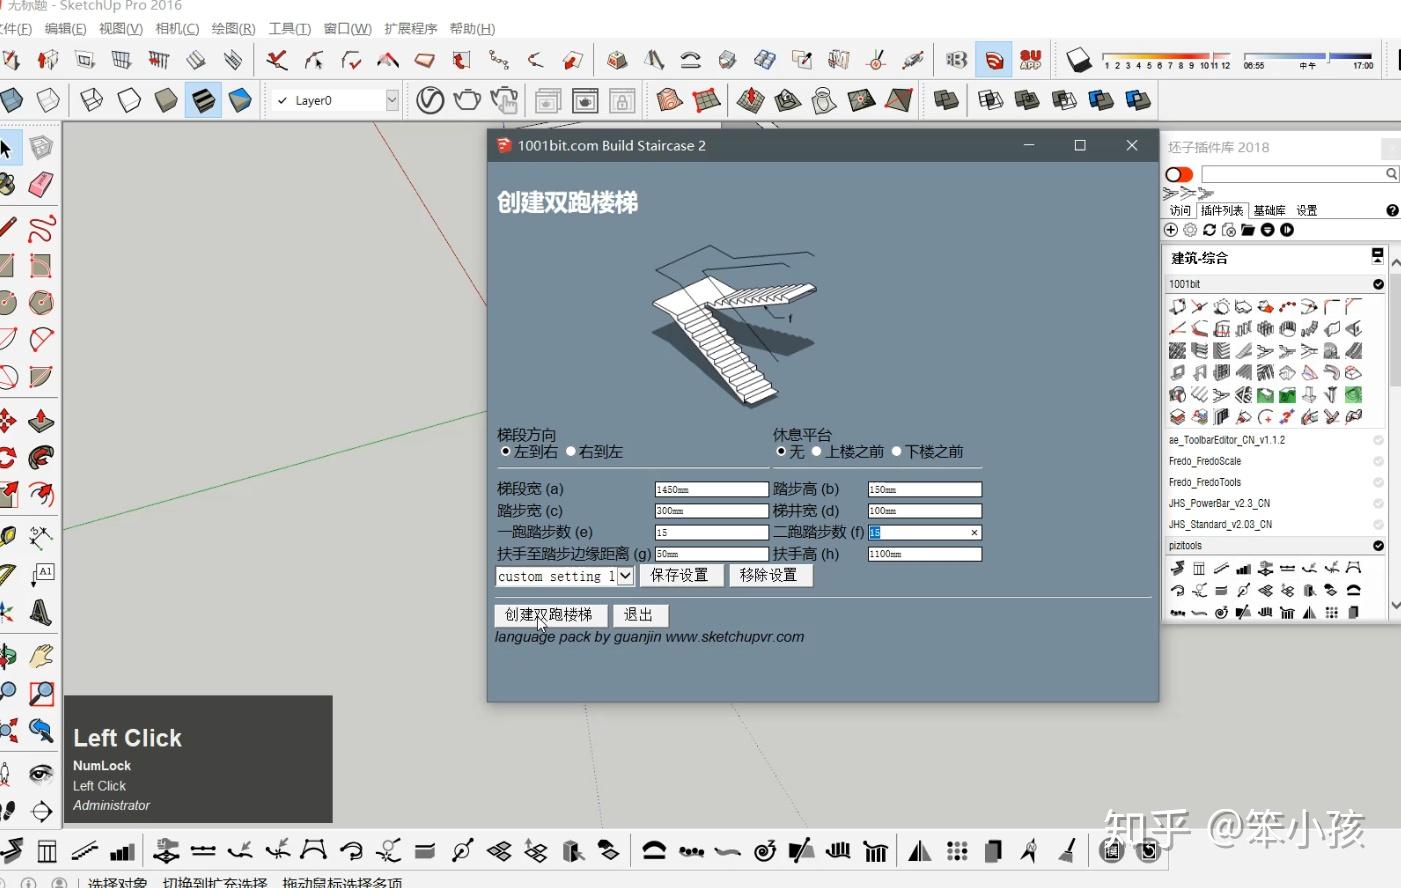Click the 保存设置 button
Image resolution: width=1401 pixels, height=888 pixels.
tap(680, 575)
